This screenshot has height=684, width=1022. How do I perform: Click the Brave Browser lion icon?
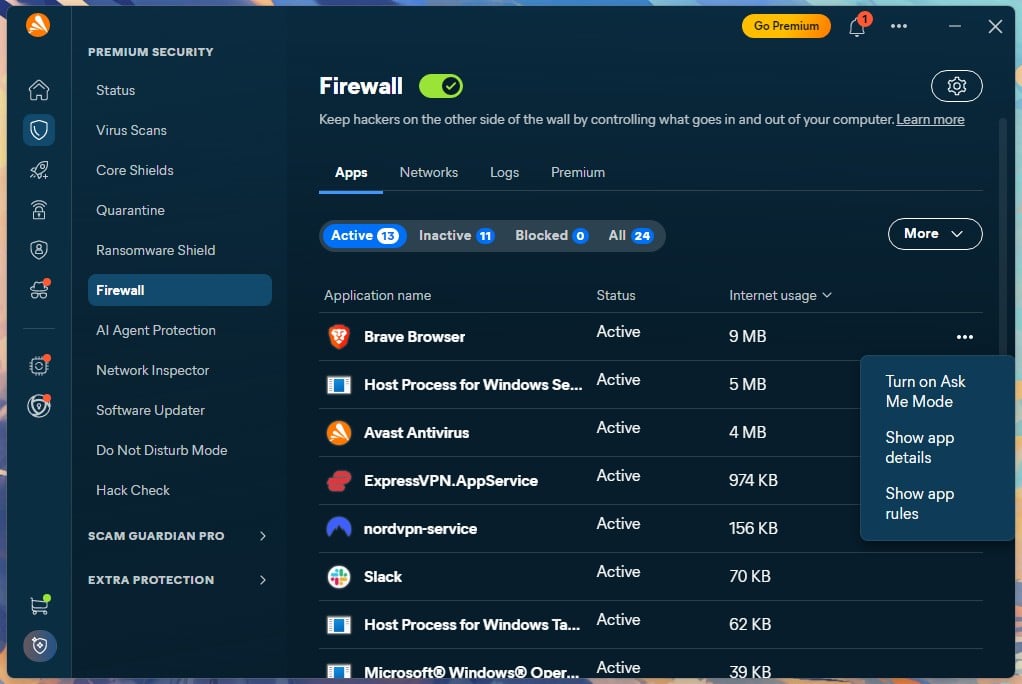pos(339,336)
